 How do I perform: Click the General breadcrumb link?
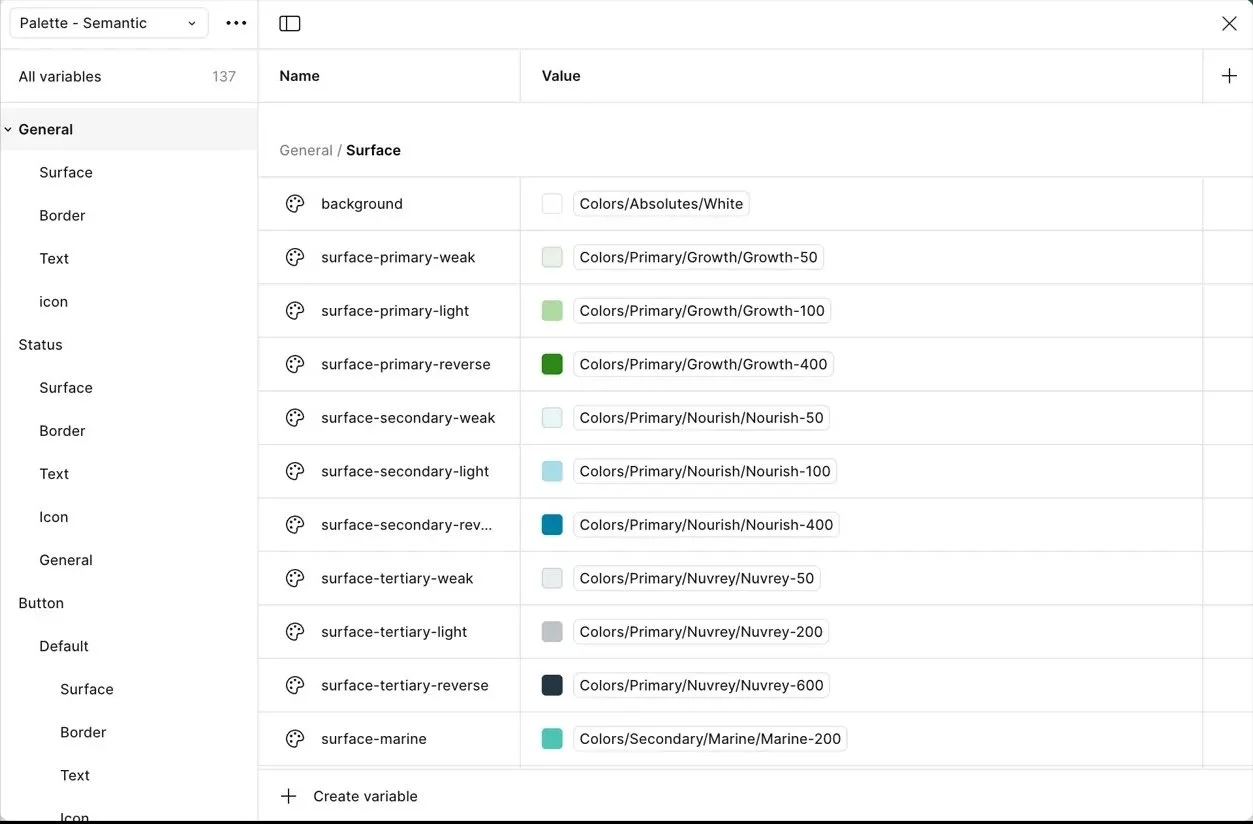click(306, 150)
